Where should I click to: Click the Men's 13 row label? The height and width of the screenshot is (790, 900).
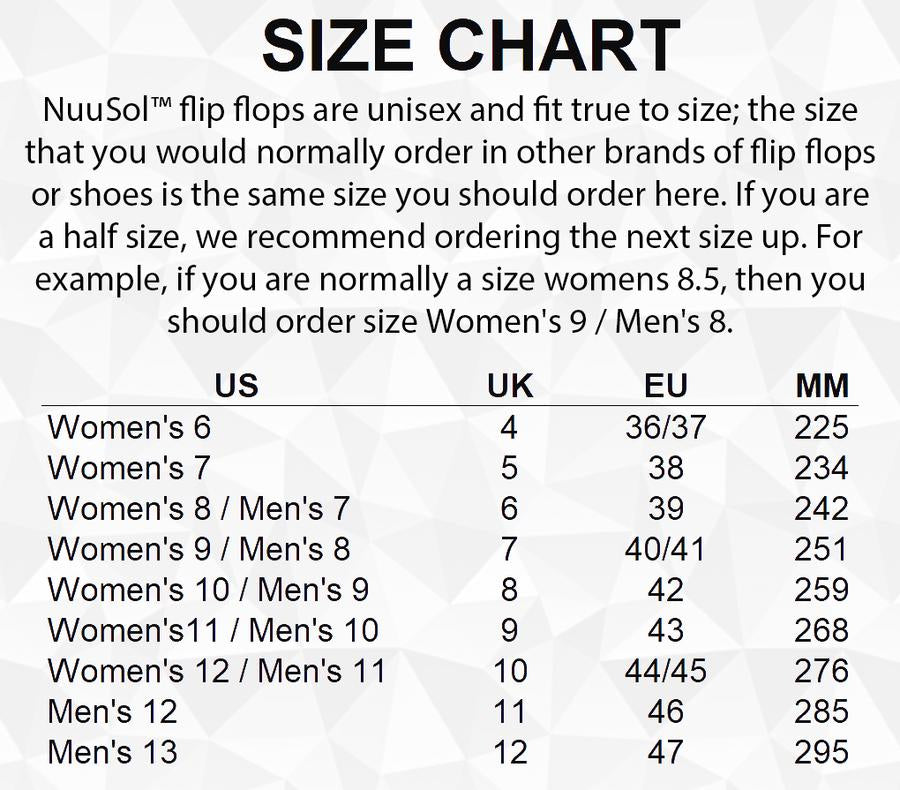tap(112, 752)
